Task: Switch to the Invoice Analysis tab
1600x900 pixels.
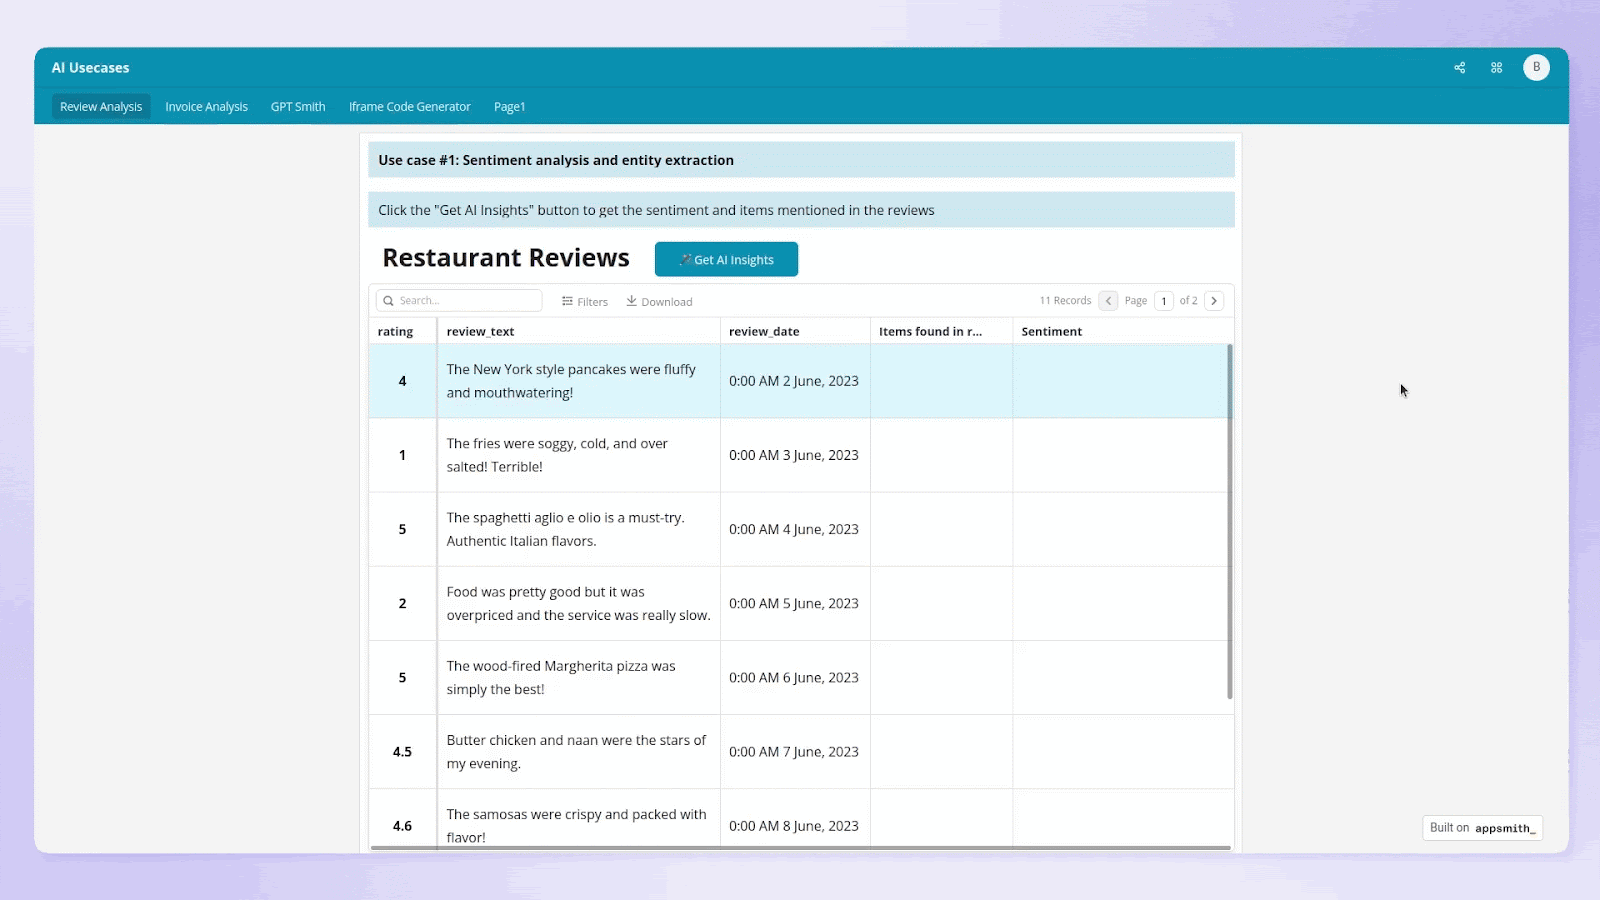Action: [x=206, y=106]
